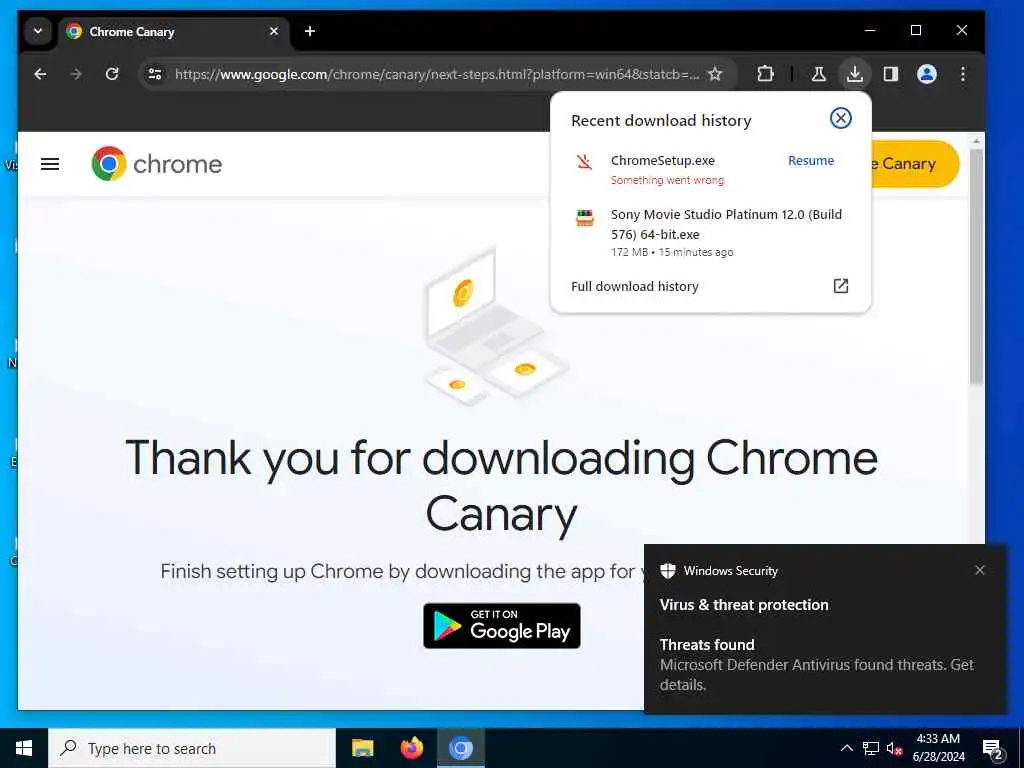View site information icon in address bar
This screenshot has height=768, width=1024.
coord(155,74)
